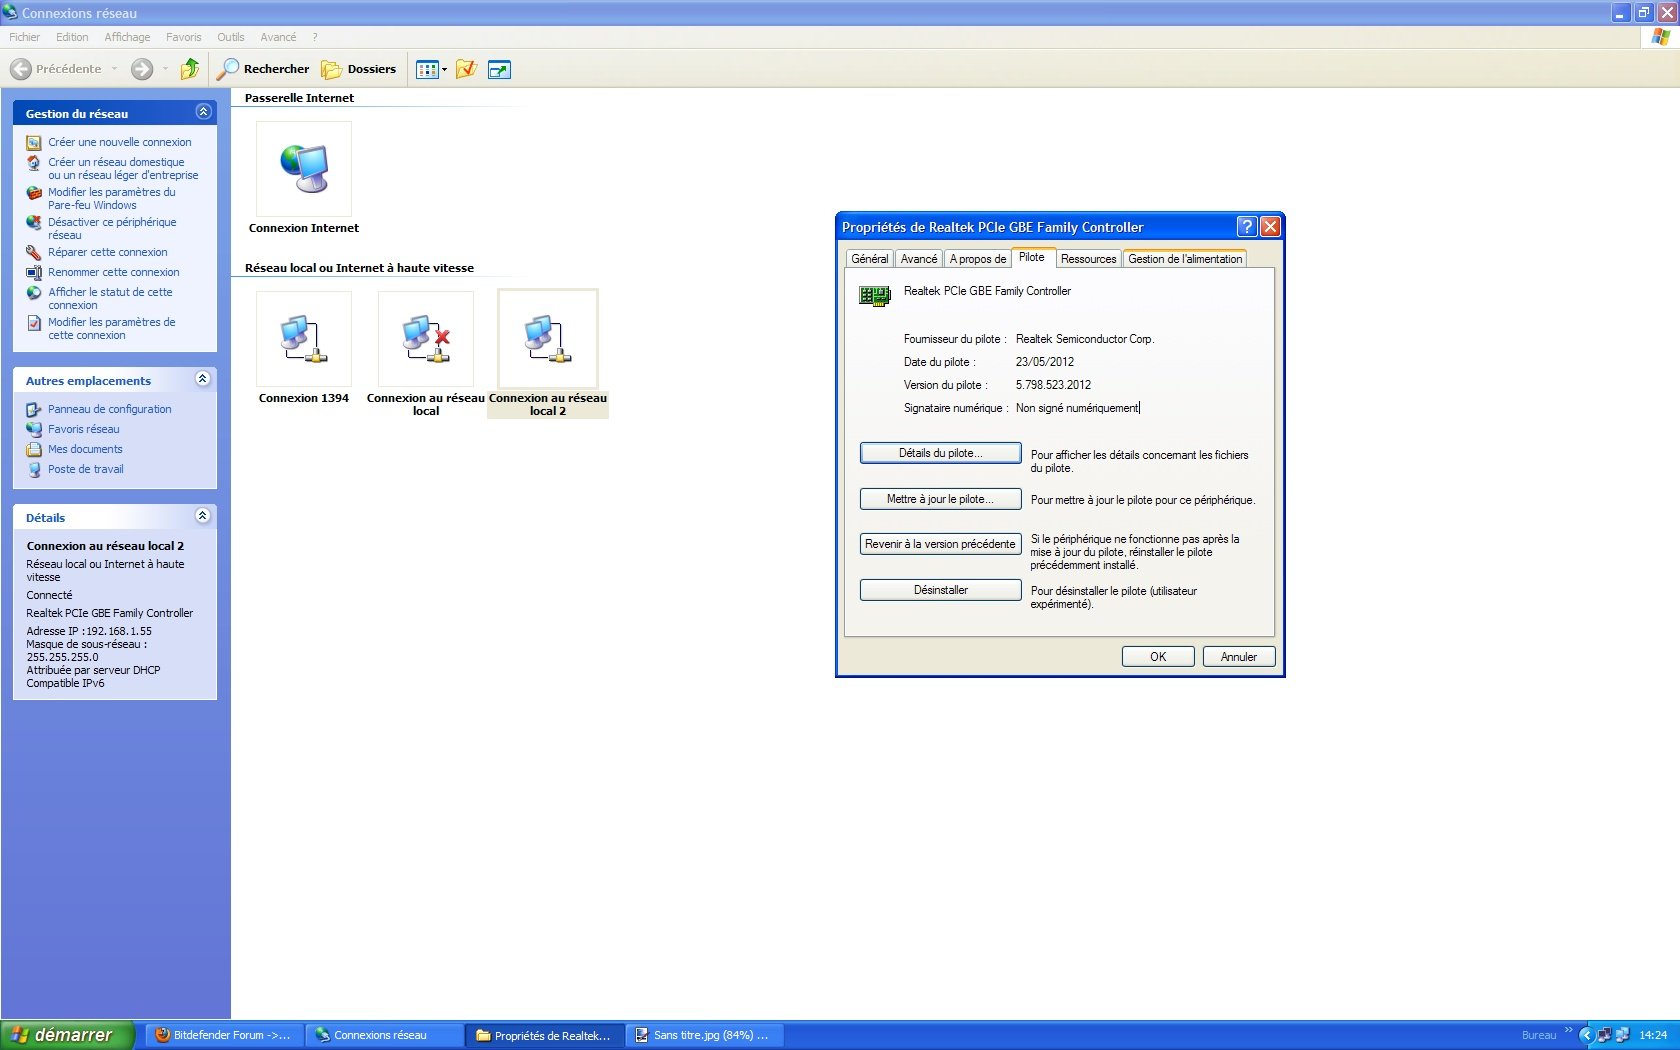Open the Connexion Internet gateway icon
The image size is (1680, 1050).
click(304, 169)
